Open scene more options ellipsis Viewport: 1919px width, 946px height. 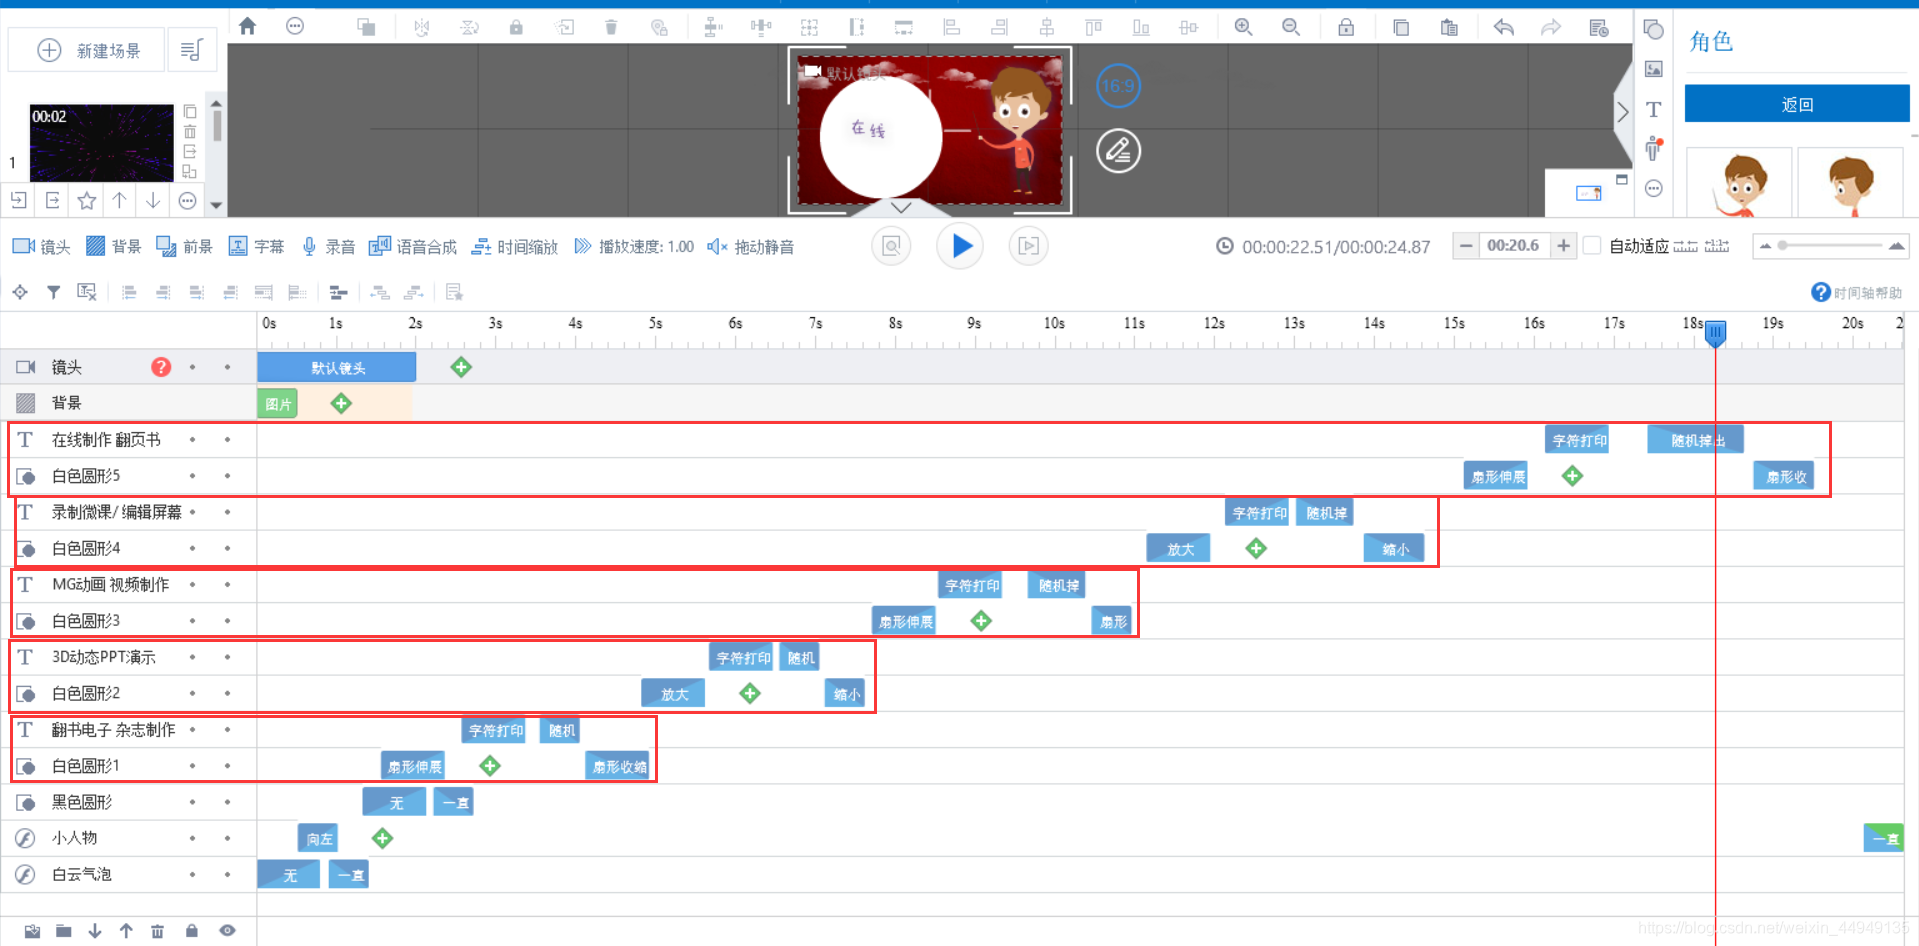pos(187,201)
